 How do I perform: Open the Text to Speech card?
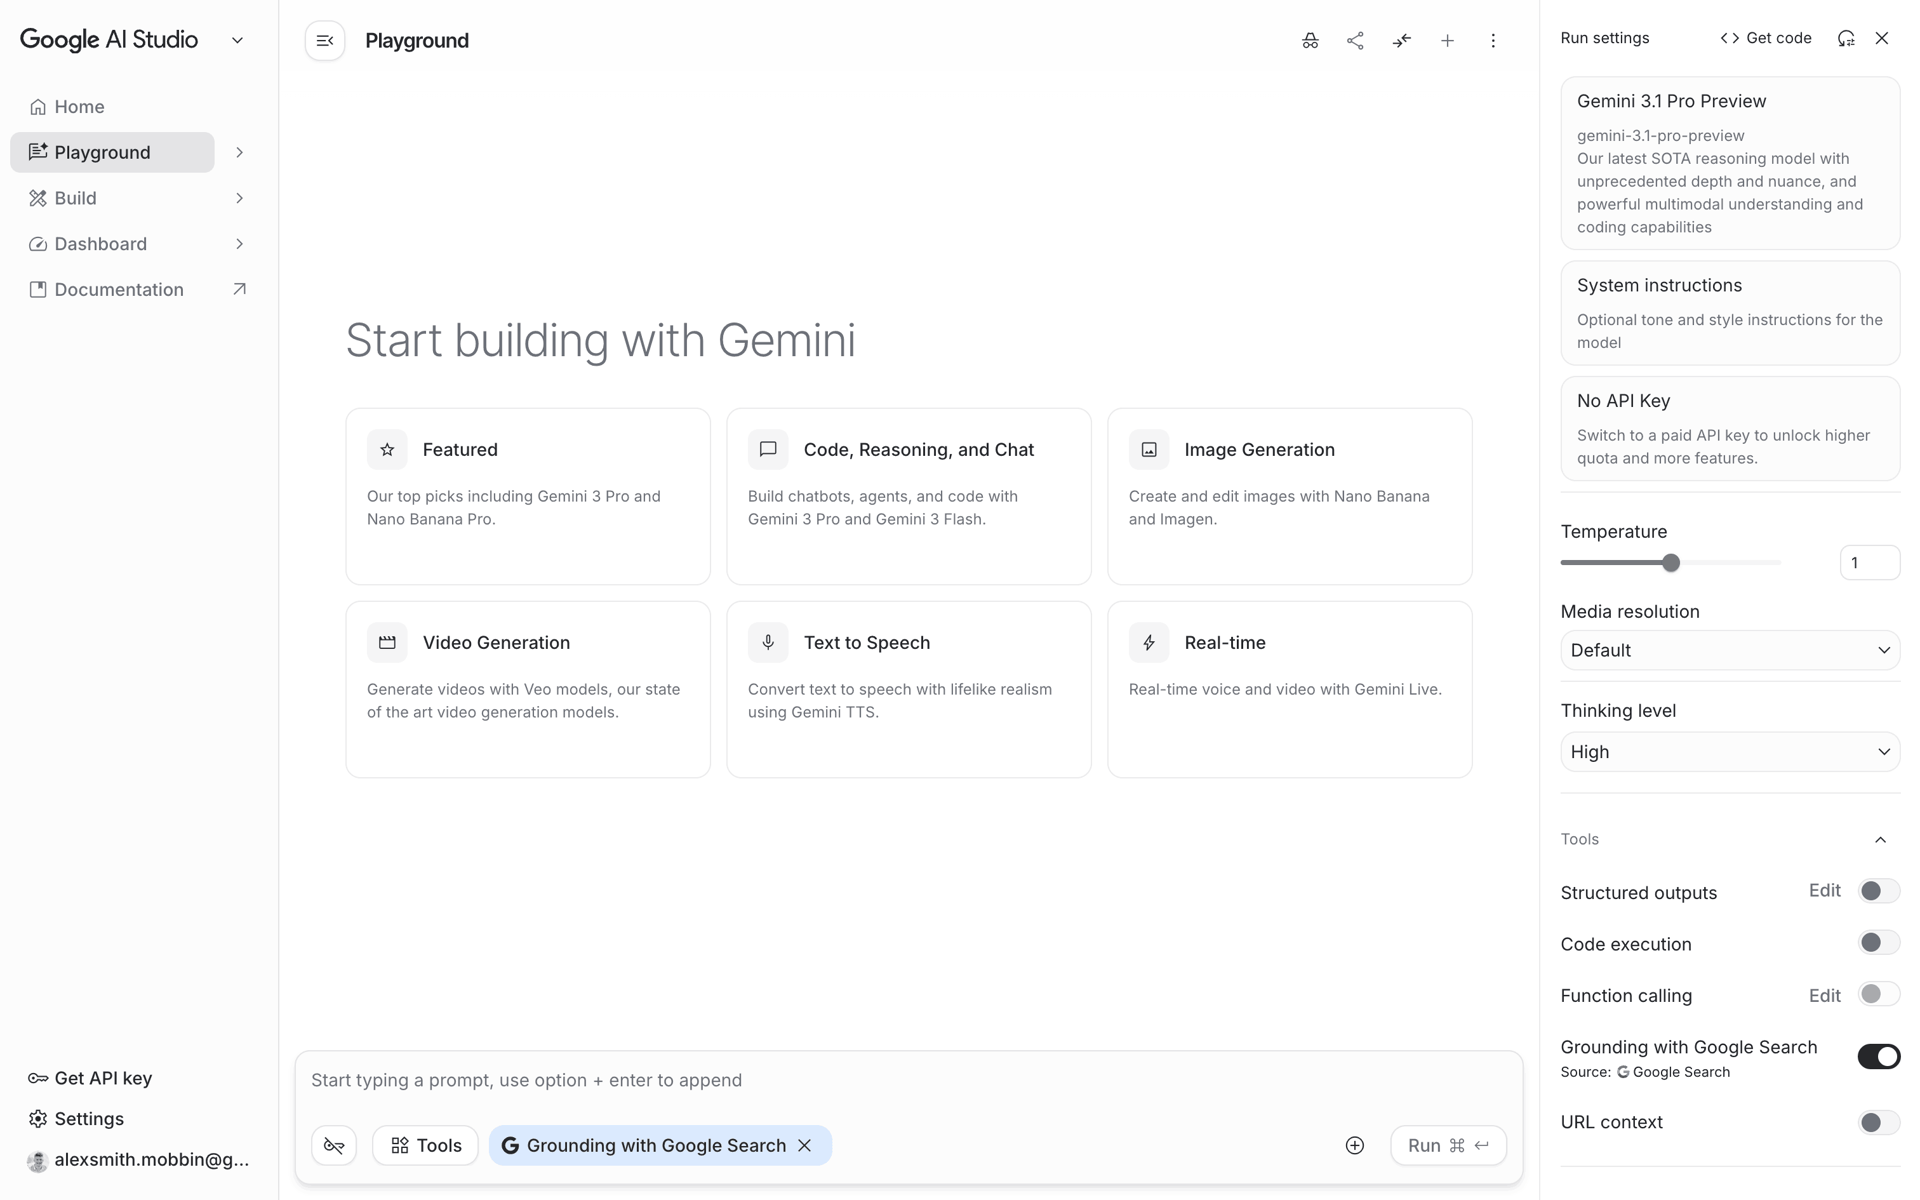click(x=908, y=690)
